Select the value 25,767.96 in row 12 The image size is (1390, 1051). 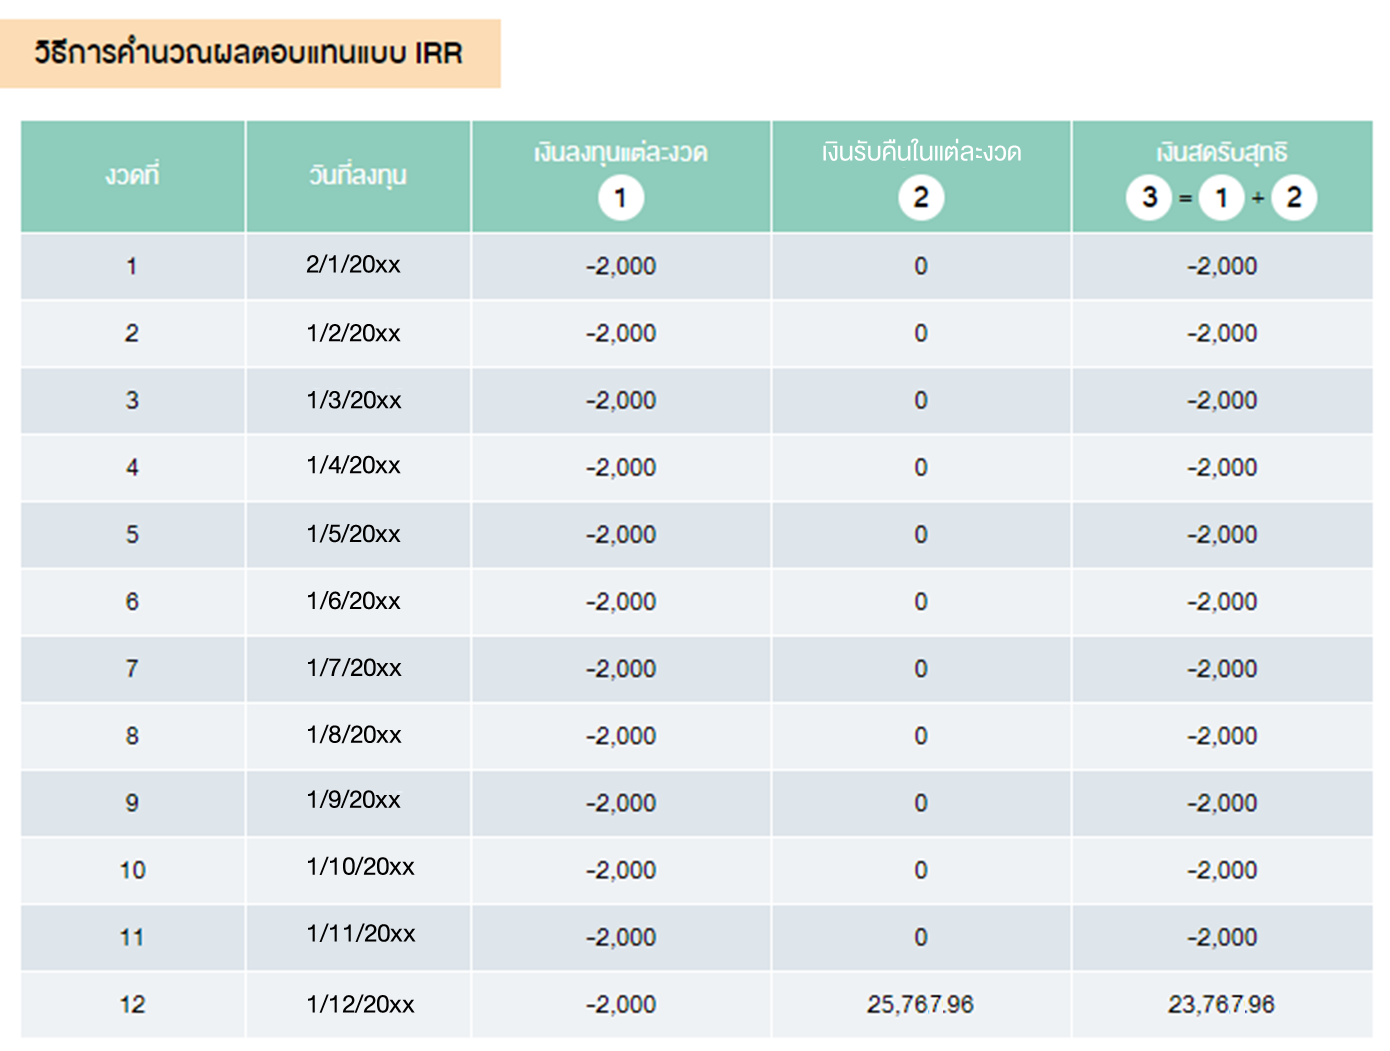coord(919,1004)
